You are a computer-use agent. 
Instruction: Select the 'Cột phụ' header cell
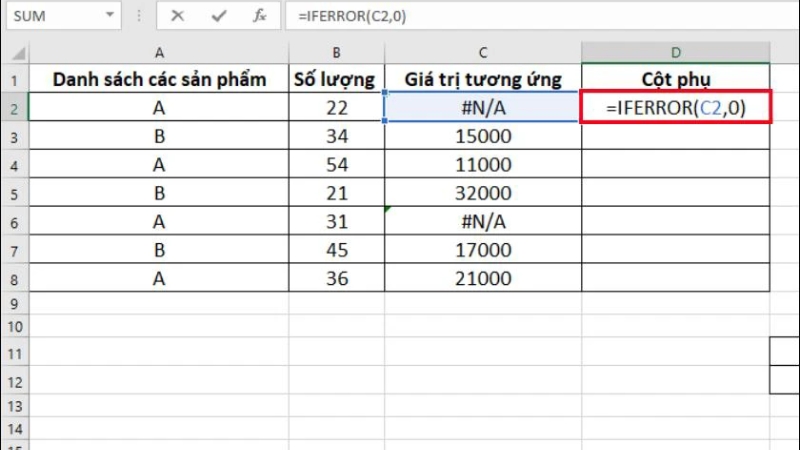point(676,79)
